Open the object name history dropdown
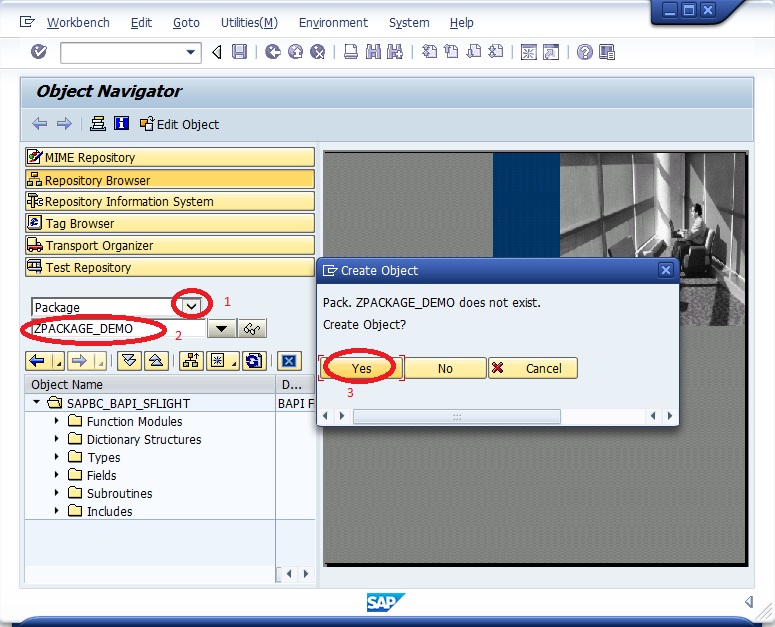The height and width of the screenshot is (627, 775). (221, 329)
